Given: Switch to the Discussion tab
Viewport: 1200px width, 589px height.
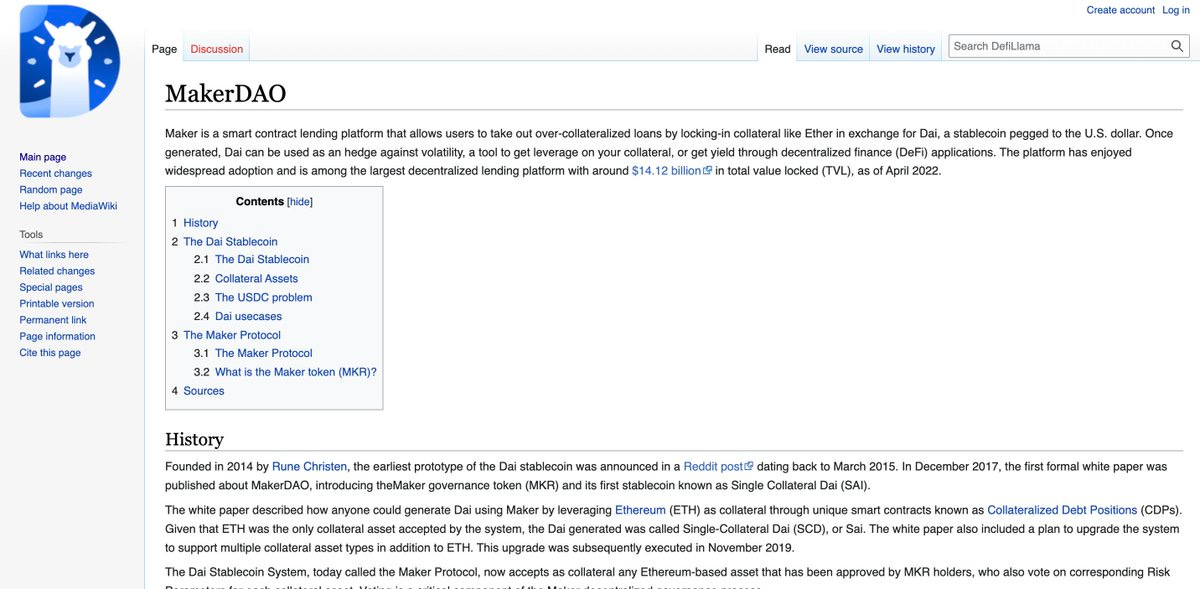Looking at the screenshot, I should click(217, 49).
